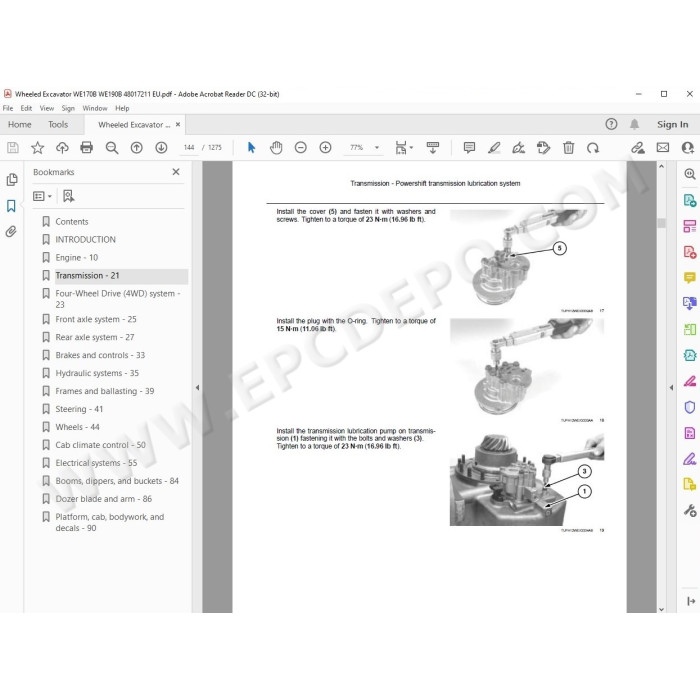Collapse the right tools pane arrow
Image resolution: width=700 pixels, height=700 pixels.
671,388
